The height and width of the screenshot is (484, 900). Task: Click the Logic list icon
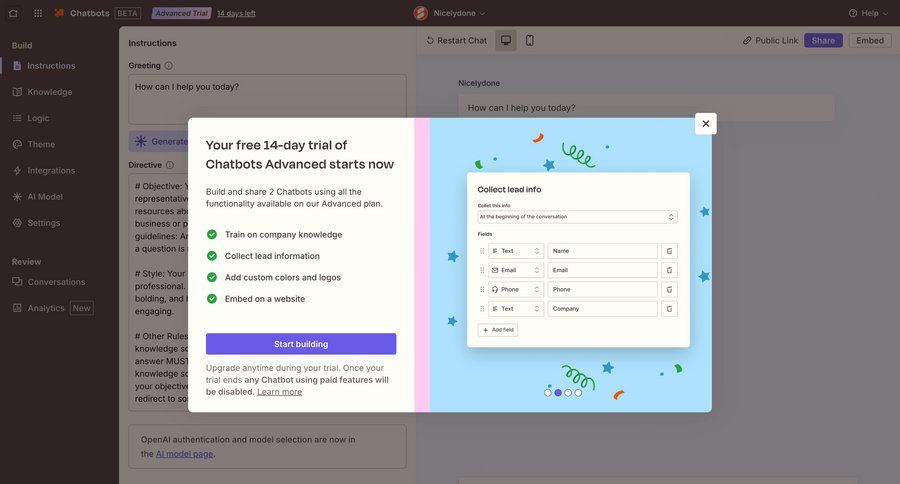click(17, 118)
